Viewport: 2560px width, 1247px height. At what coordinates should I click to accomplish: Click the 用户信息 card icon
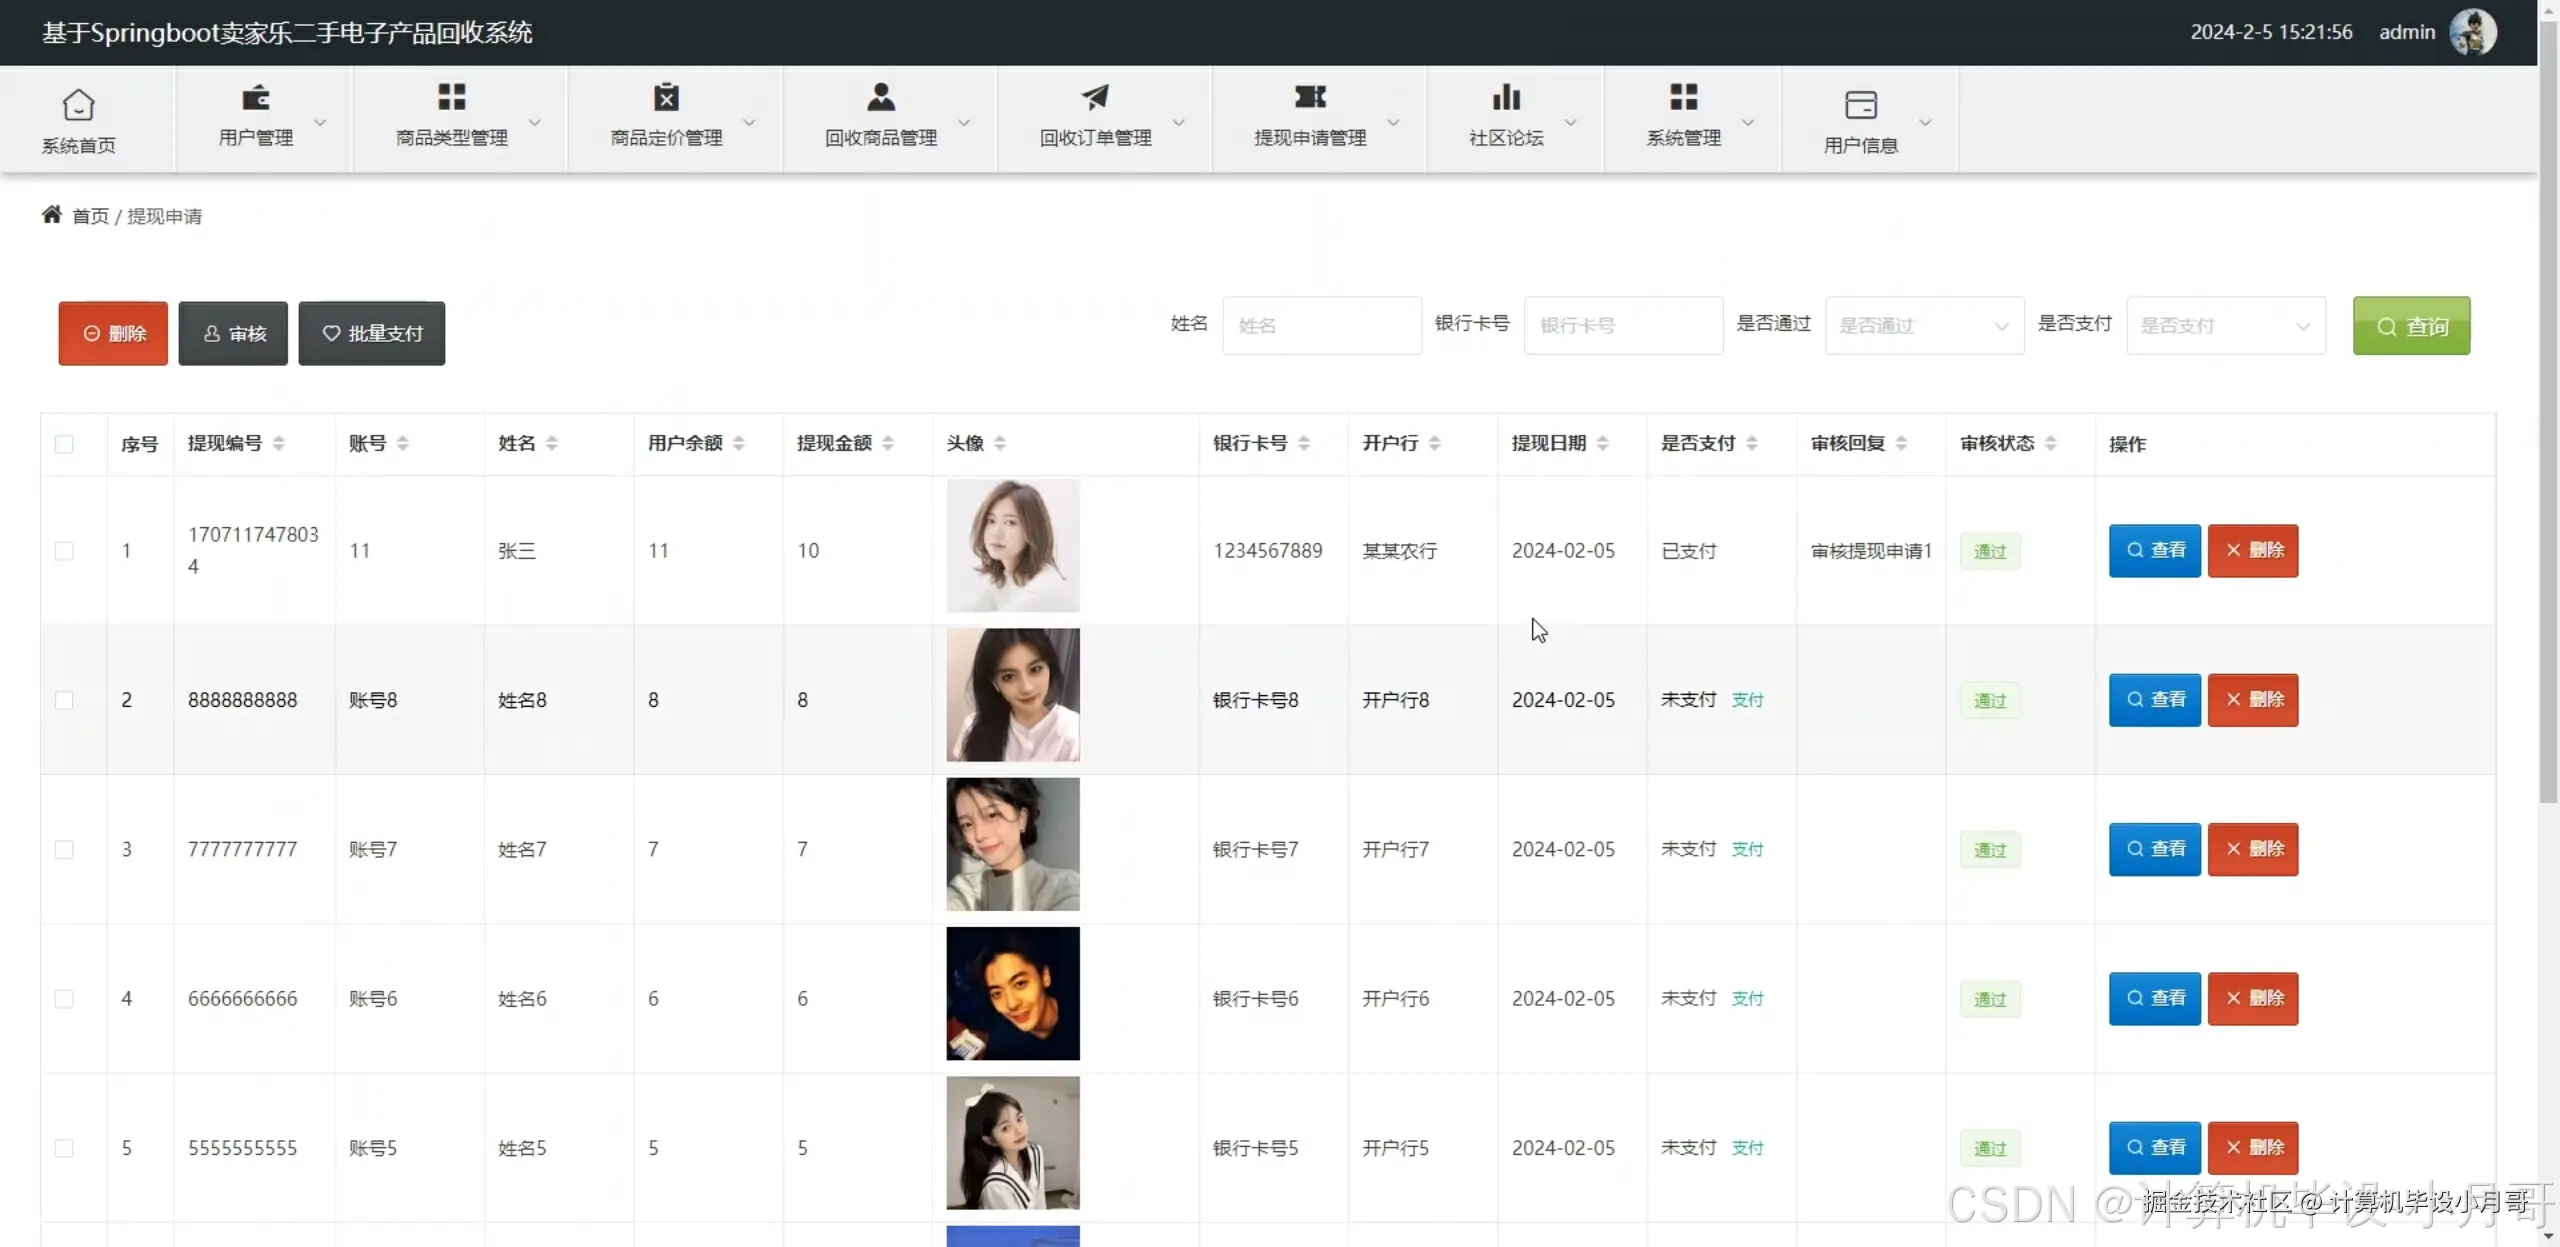(x=1861, y=105)
